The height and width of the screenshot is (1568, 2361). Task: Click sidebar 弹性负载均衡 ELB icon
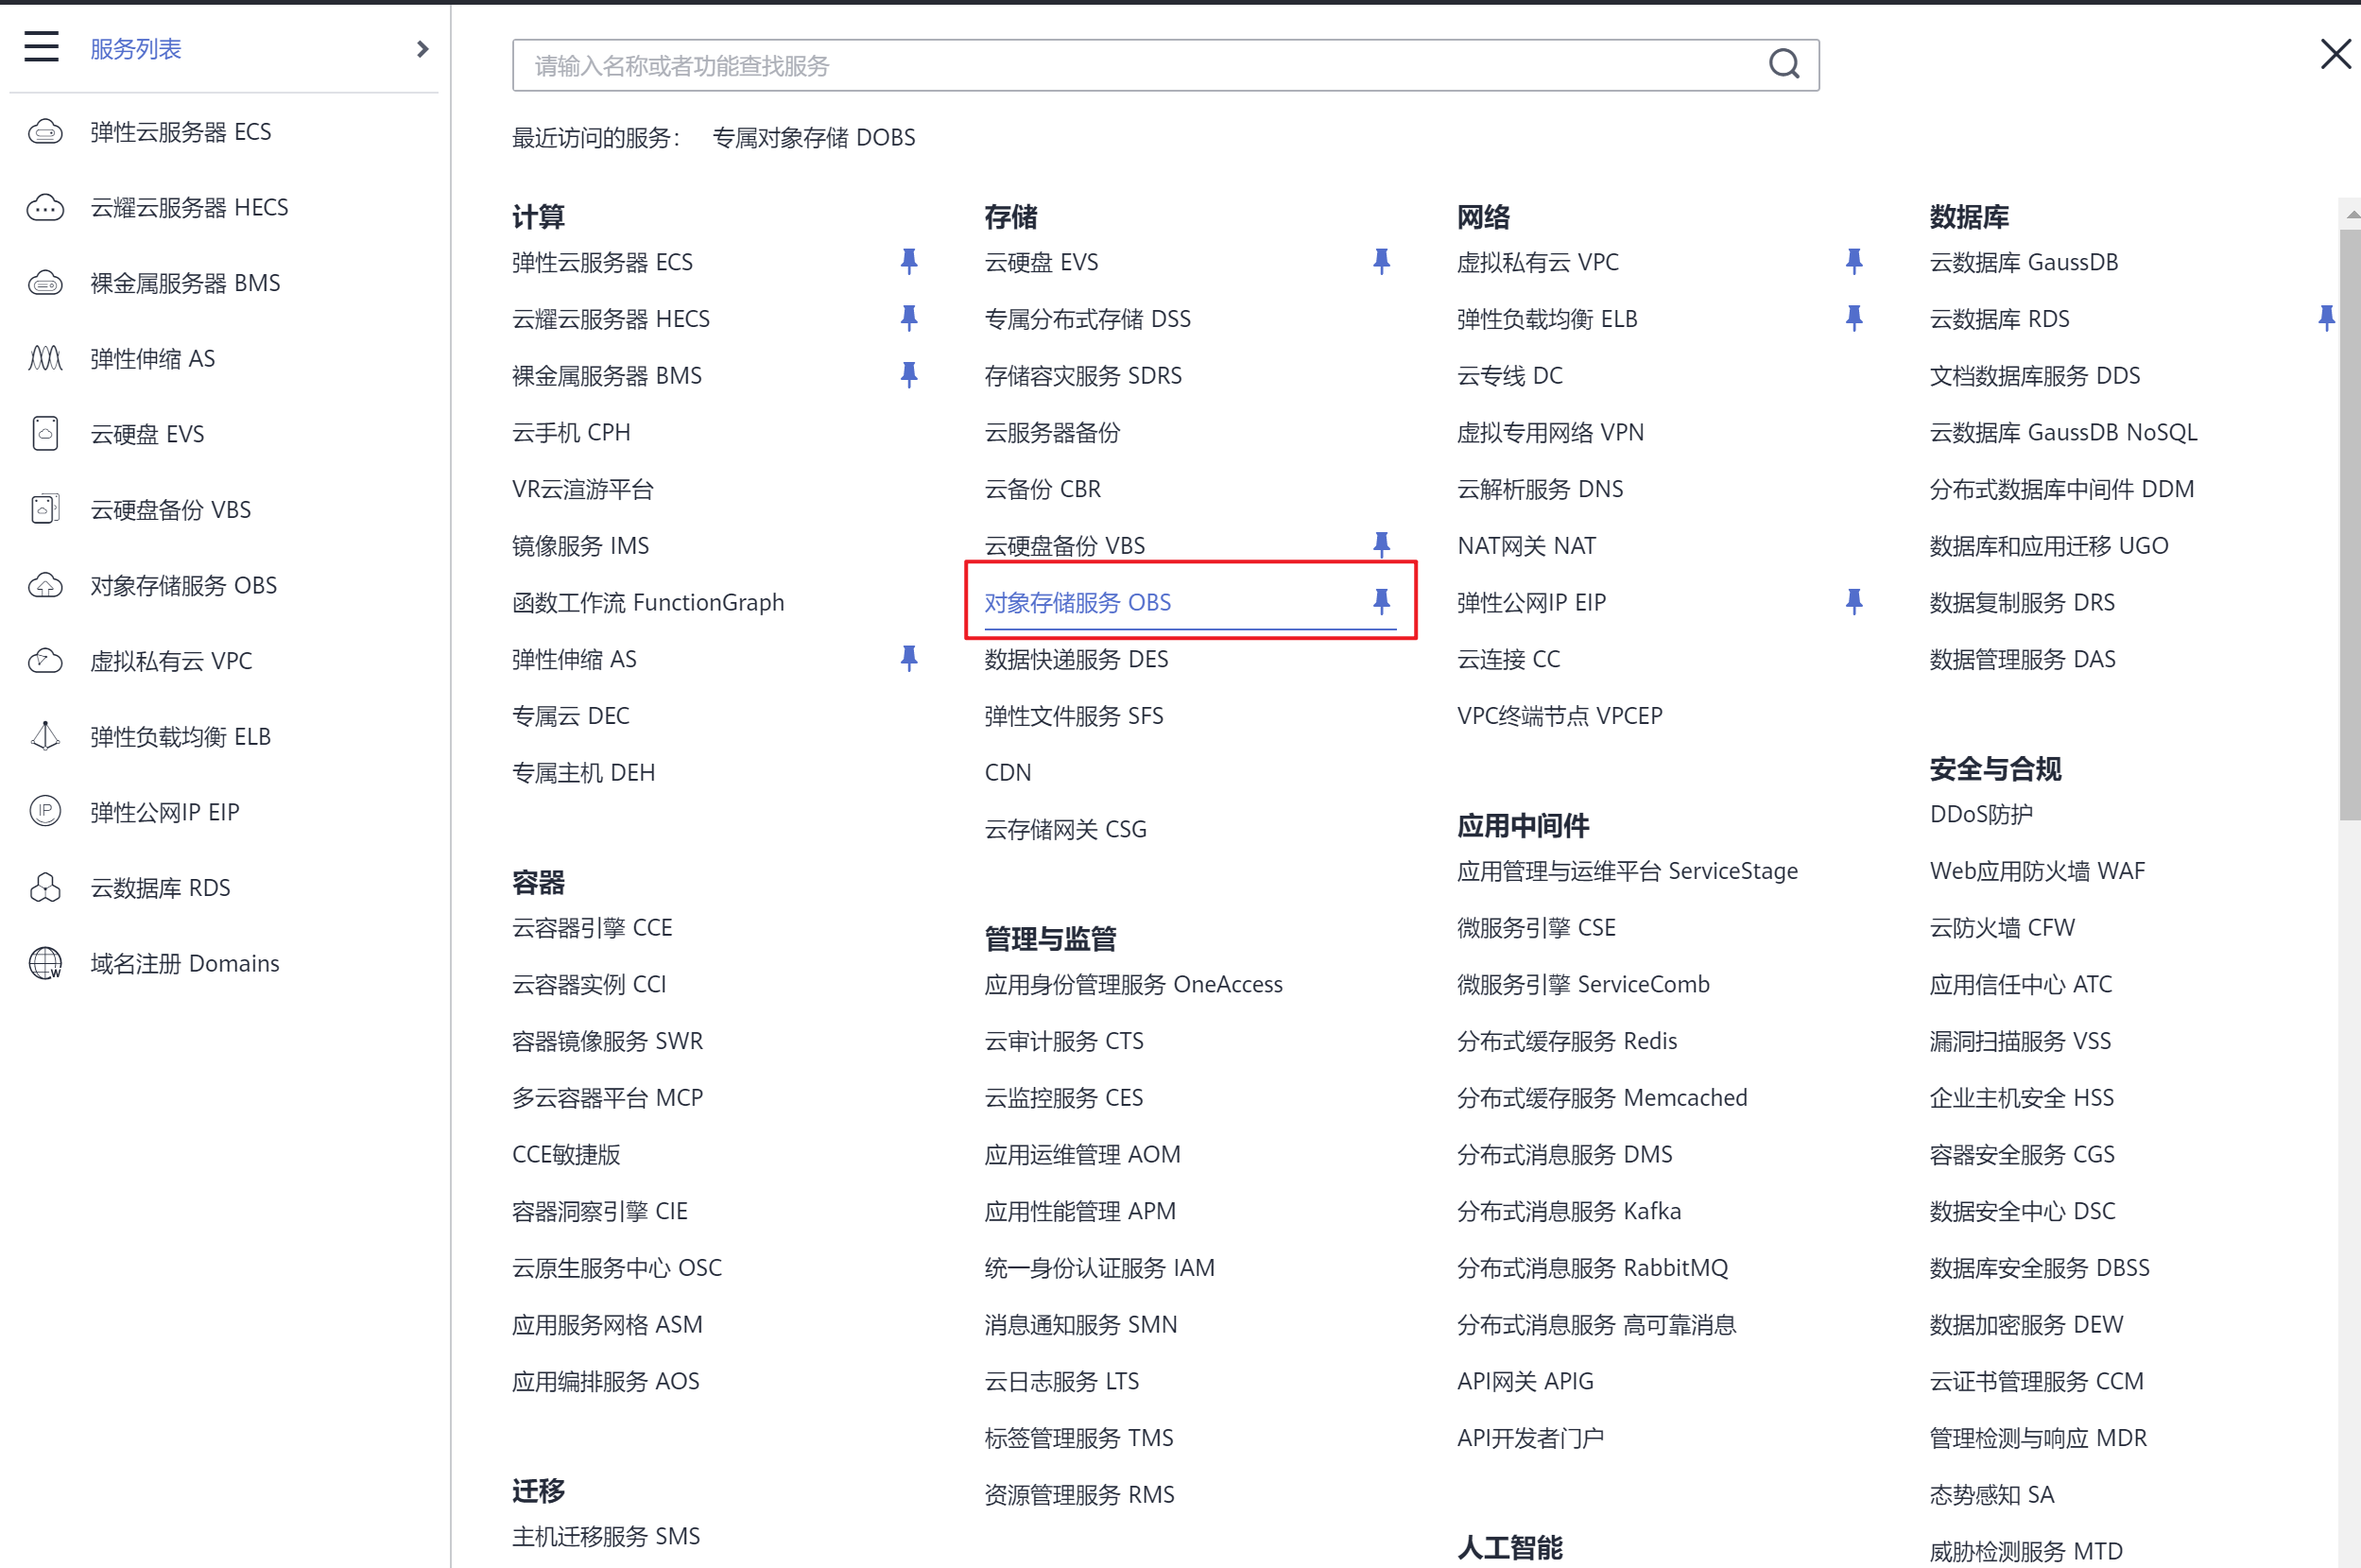tap(45, 737)
